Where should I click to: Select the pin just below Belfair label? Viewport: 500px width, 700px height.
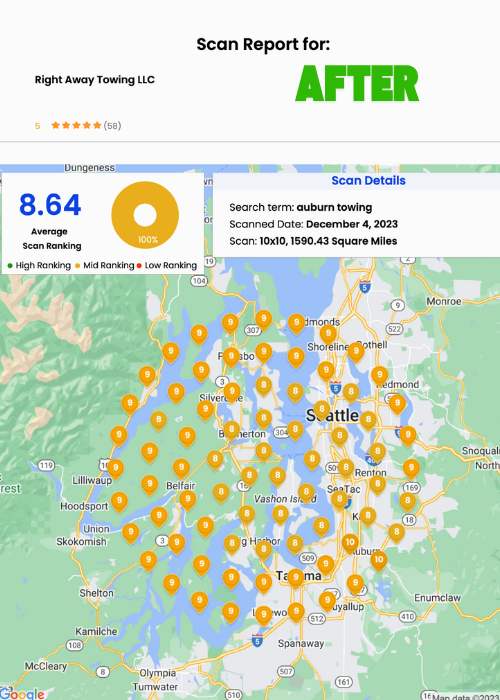pos(188,500)
